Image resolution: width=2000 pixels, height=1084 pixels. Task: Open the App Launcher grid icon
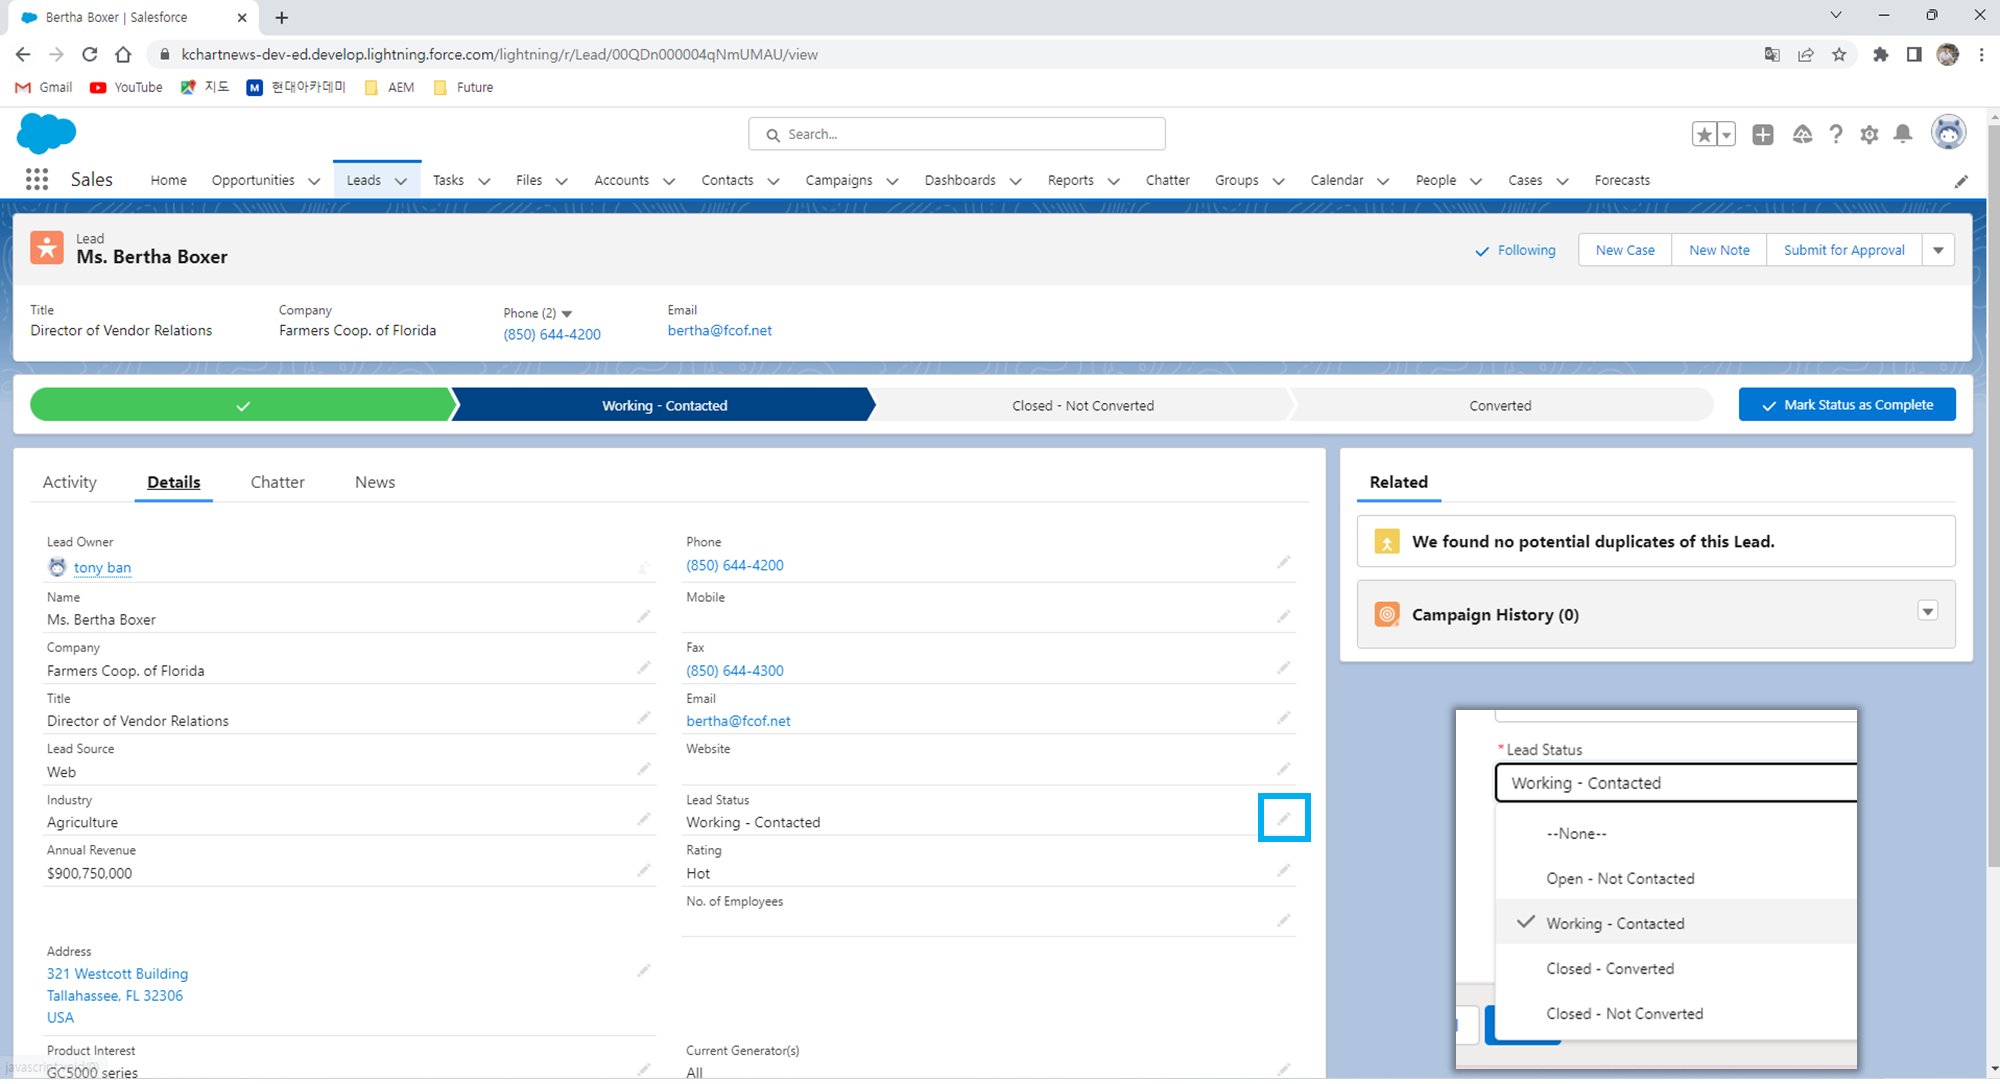[x=37, y=180]
